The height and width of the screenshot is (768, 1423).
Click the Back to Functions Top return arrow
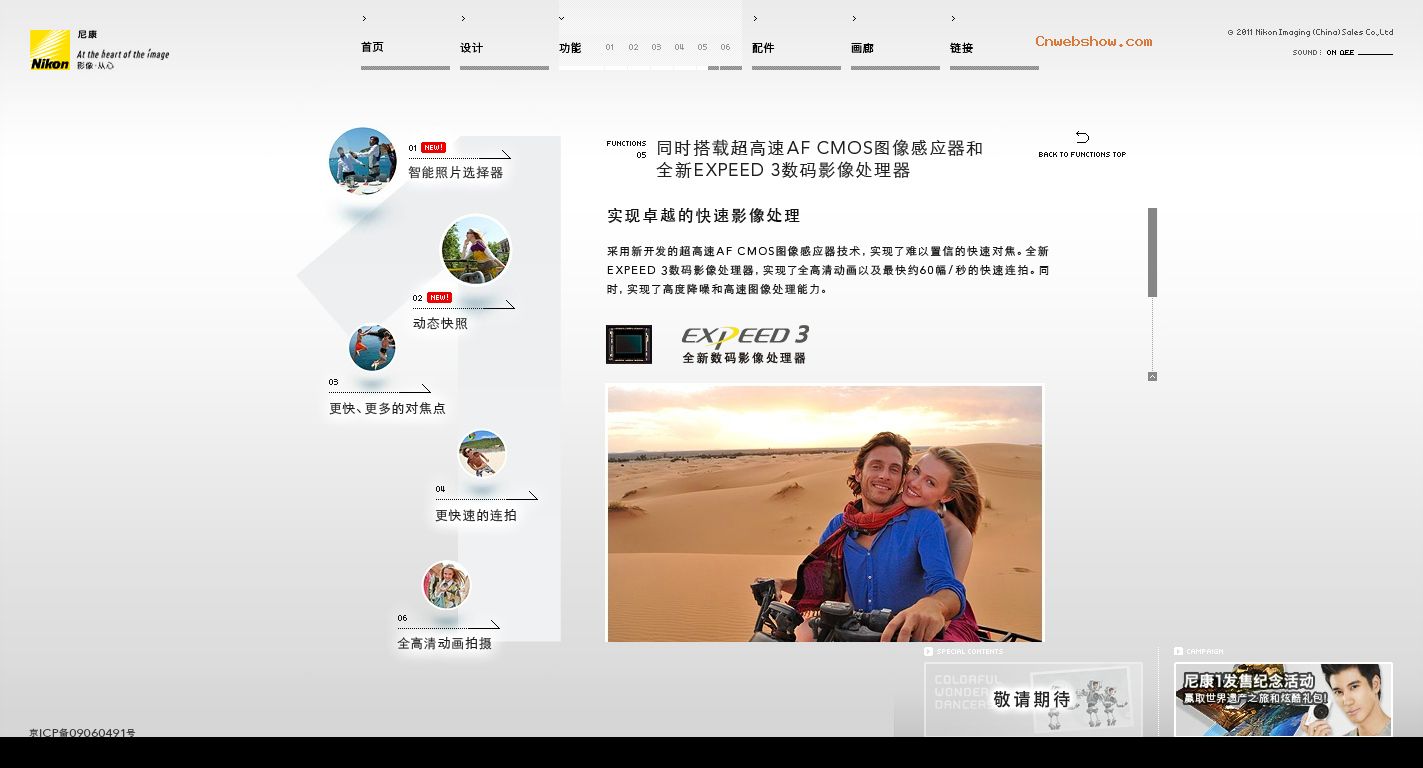tap(1082, 137)
